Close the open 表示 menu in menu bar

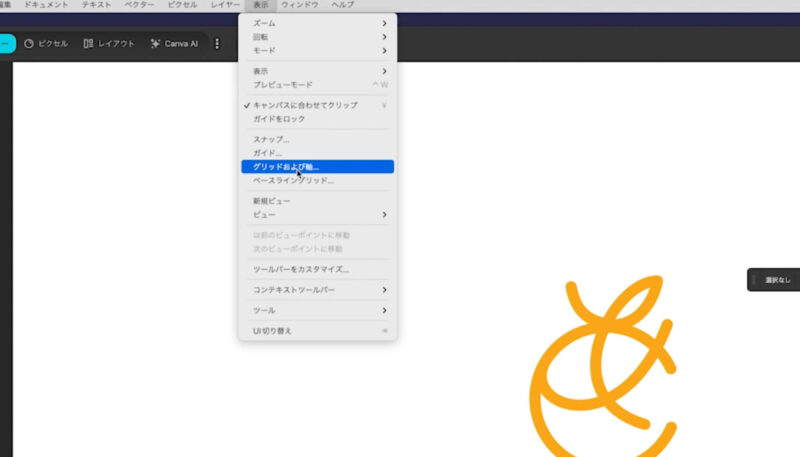point(261,5)
